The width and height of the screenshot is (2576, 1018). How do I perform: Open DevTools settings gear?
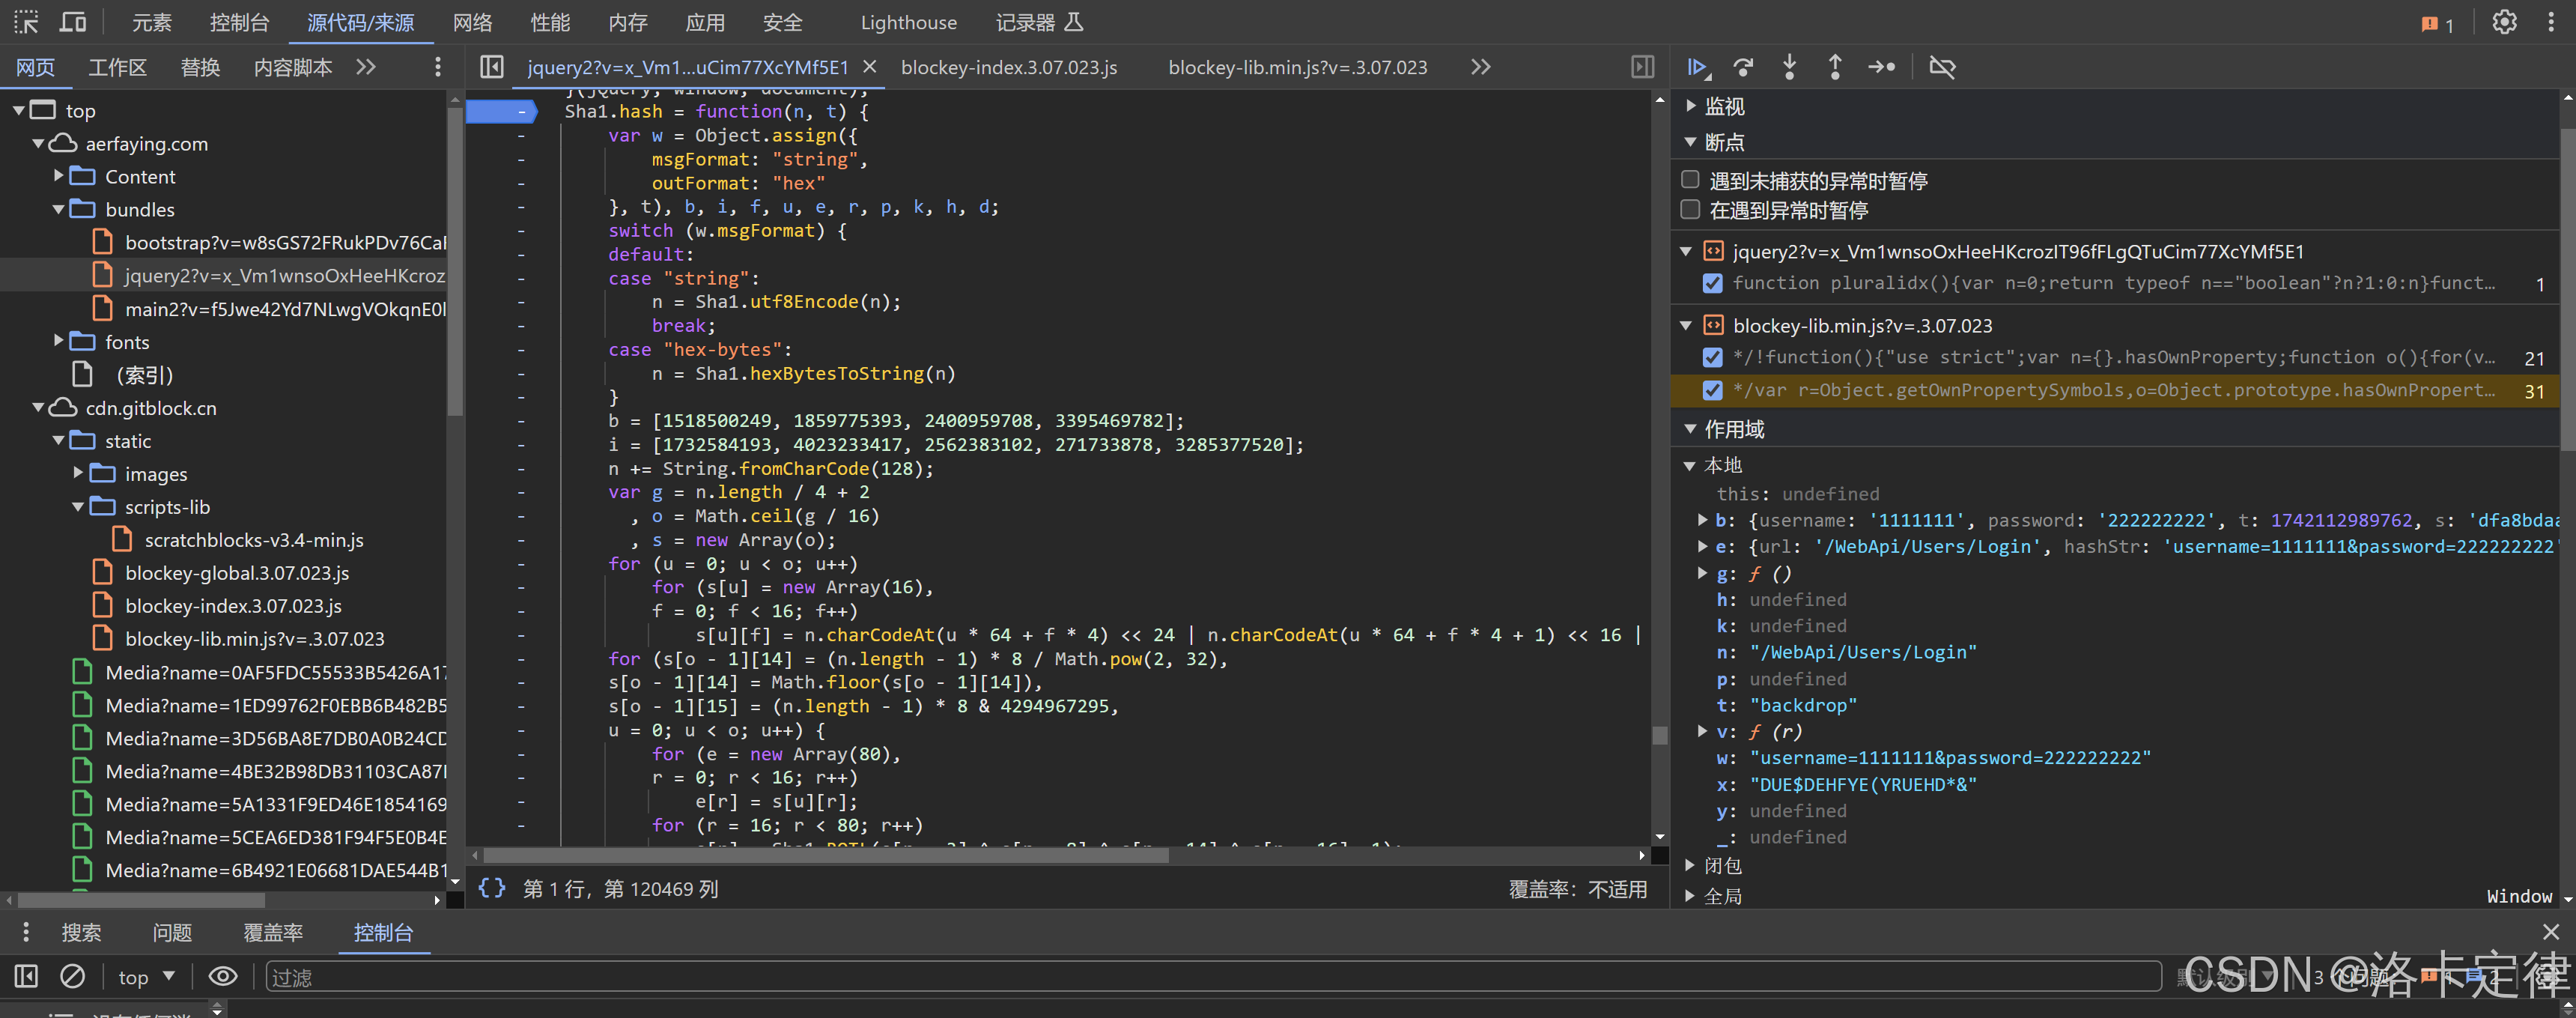(x=2504, y=22)
